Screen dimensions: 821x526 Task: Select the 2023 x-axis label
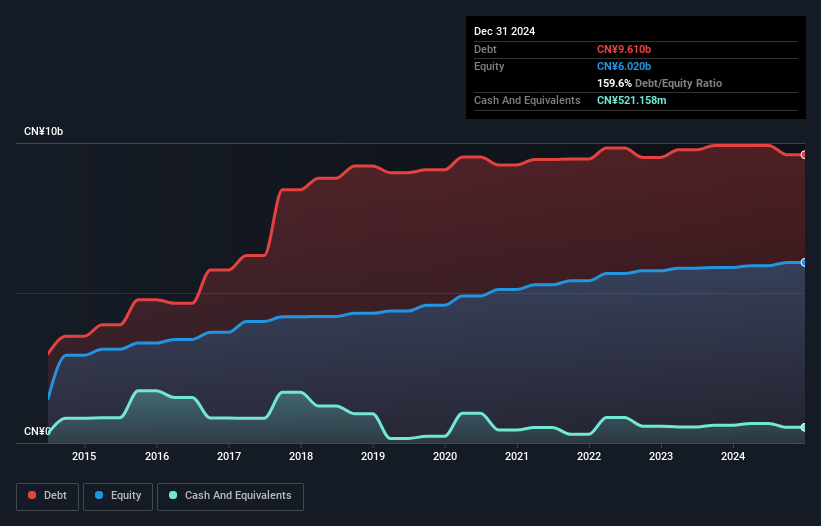click(661, 456)
